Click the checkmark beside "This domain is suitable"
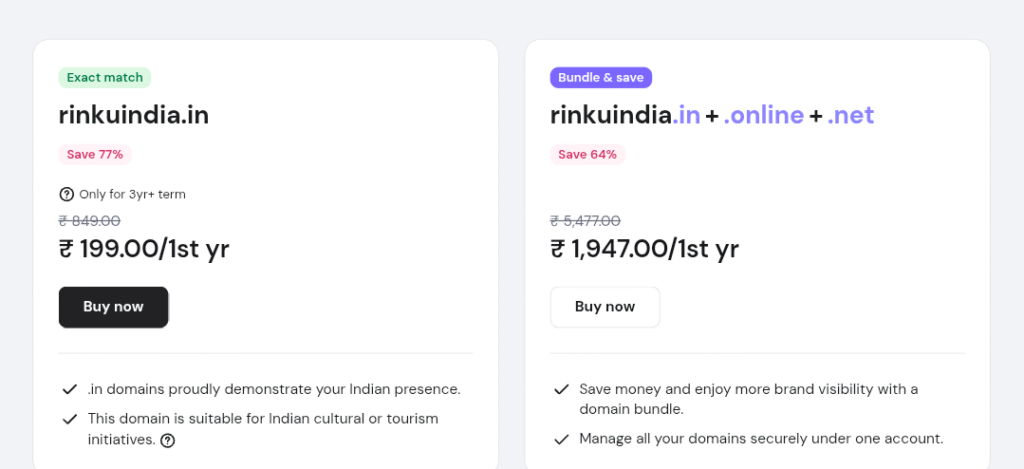The image size is (1024, 469). pos(70,419)
